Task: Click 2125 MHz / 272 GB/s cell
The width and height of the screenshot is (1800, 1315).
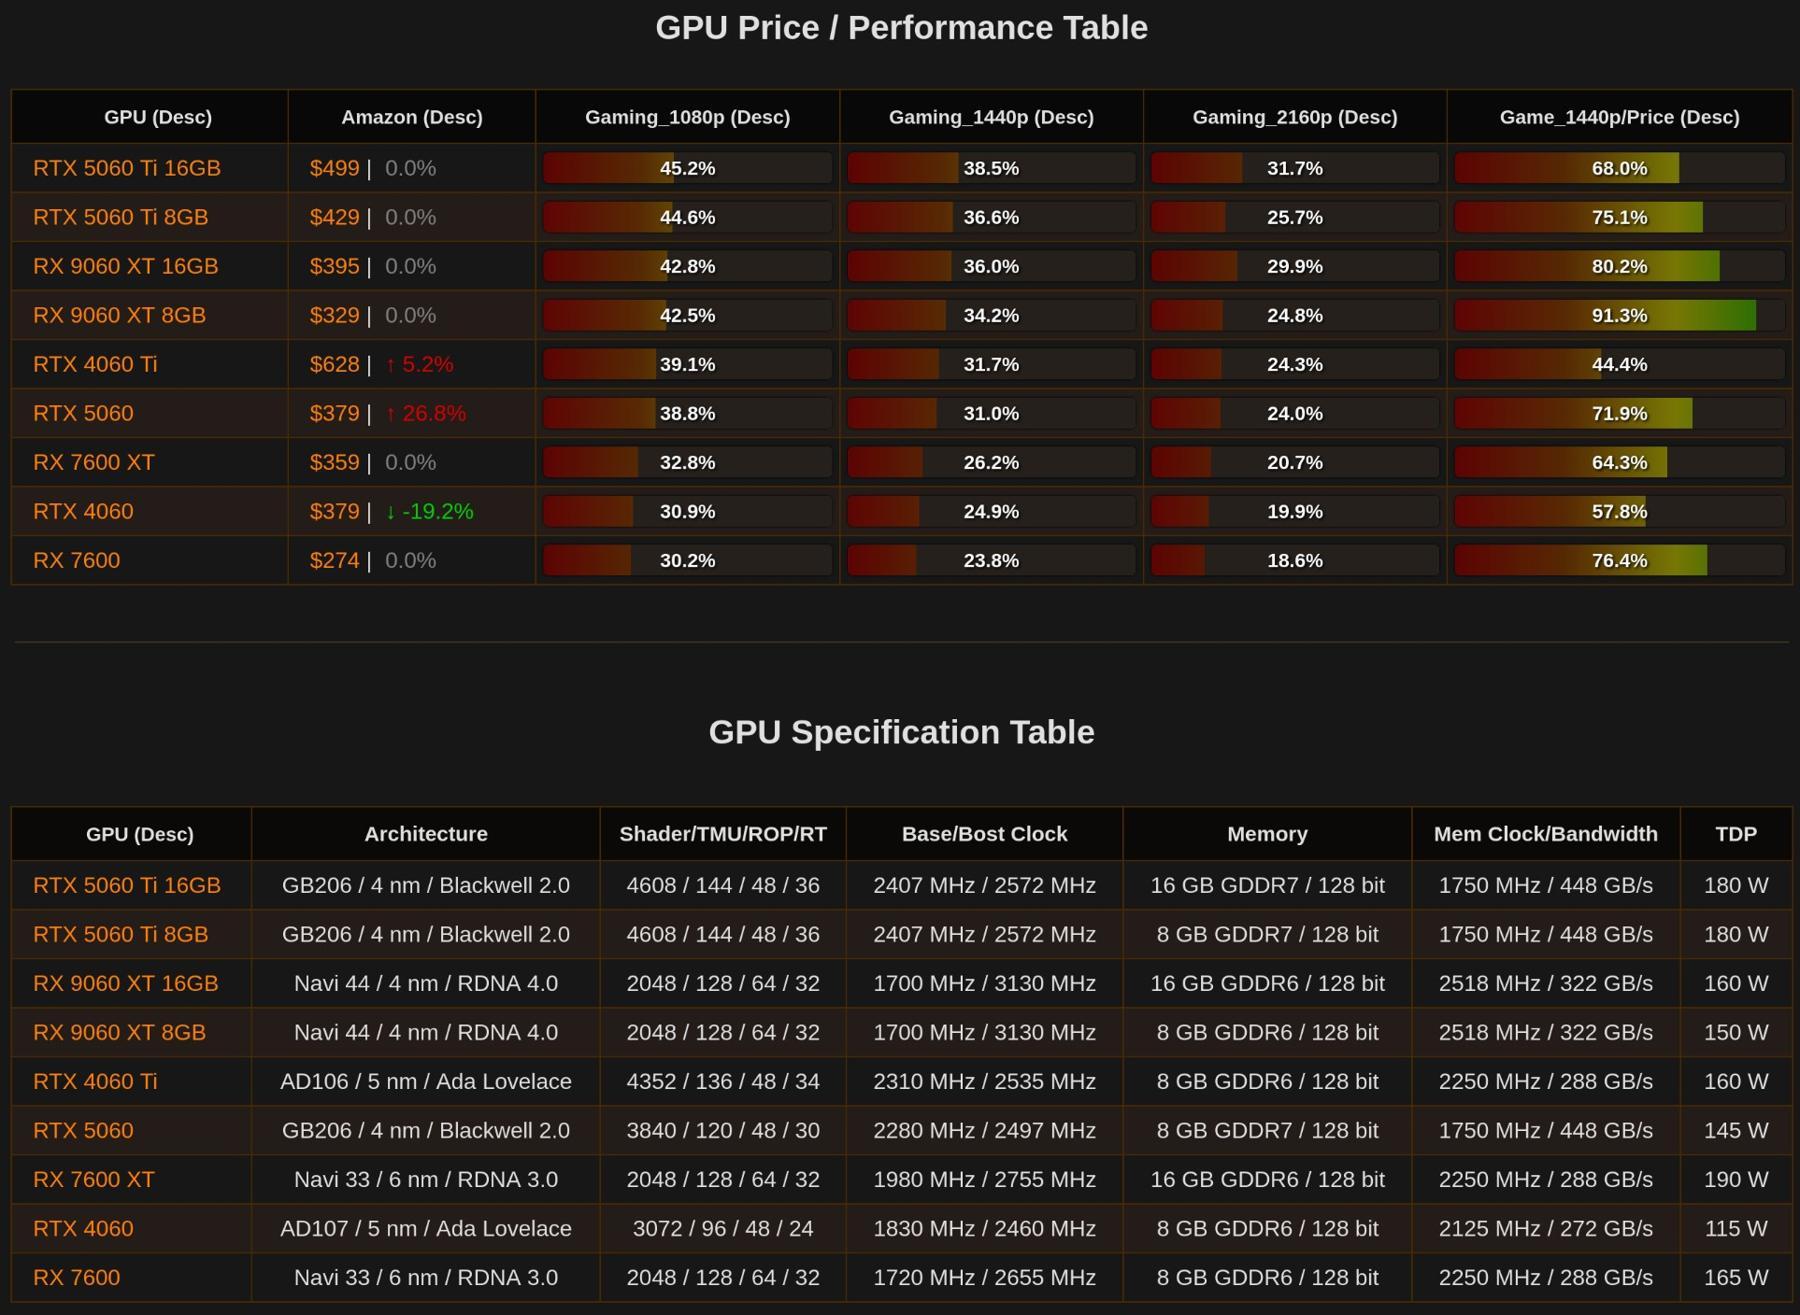Action: click(x=1546, y=1228)
